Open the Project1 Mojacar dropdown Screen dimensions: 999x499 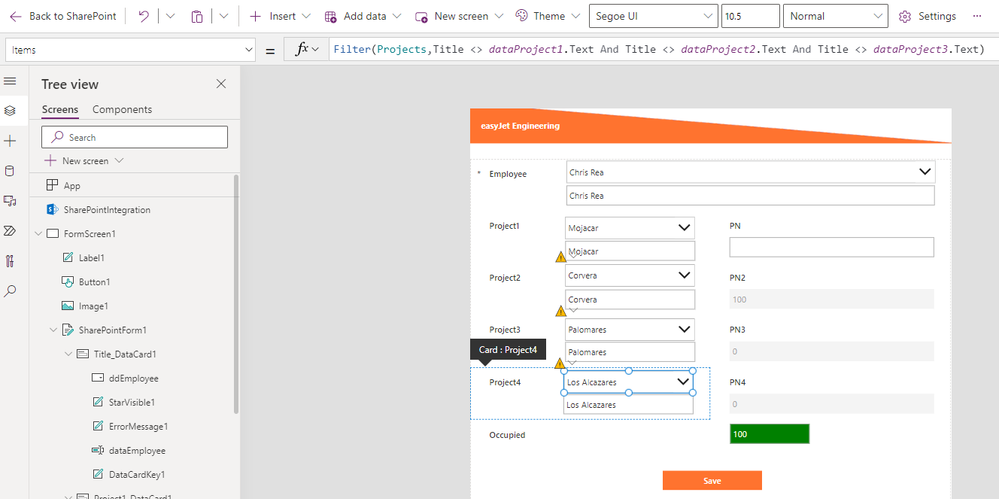pyautogui.click(x=629, y=228)
